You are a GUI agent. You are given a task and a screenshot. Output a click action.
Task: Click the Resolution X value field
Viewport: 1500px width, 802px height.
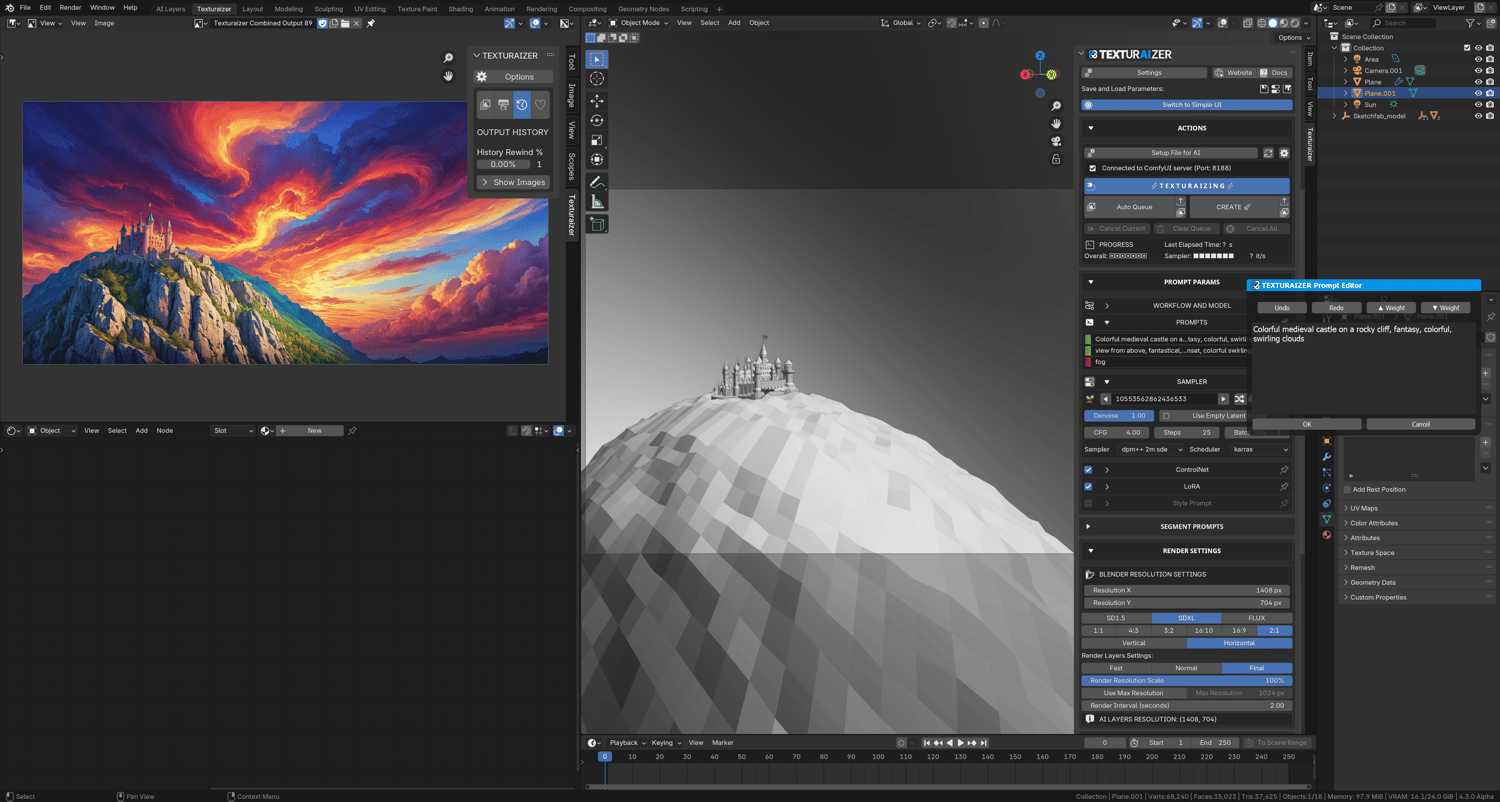tap(1187, 591)
